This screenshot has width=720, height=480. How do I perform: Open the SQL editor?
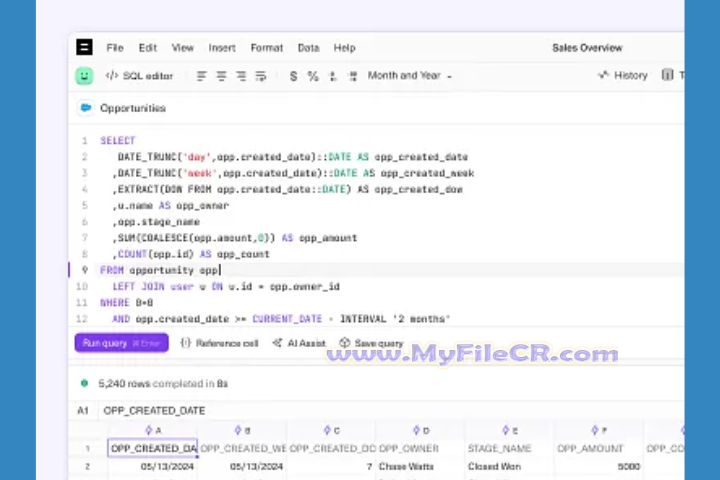point(139,76)
